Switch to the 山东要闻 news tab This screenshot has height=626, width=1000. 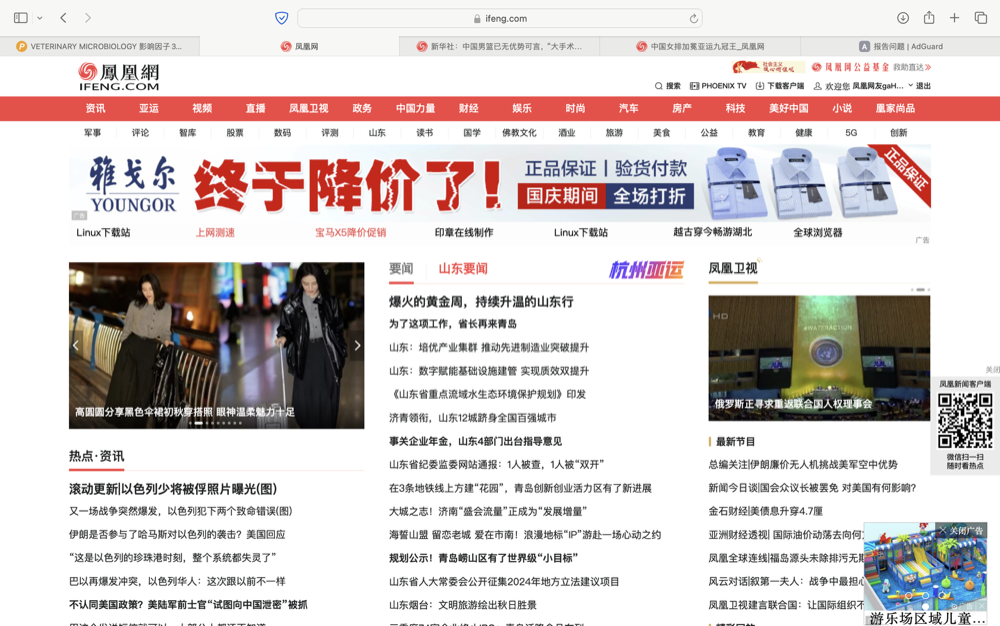(462, 268)
